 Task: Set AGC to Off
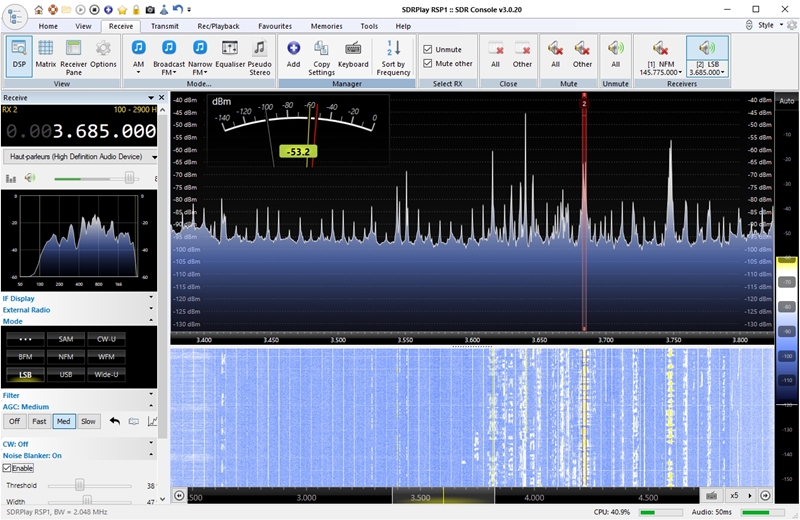(15, 421)
